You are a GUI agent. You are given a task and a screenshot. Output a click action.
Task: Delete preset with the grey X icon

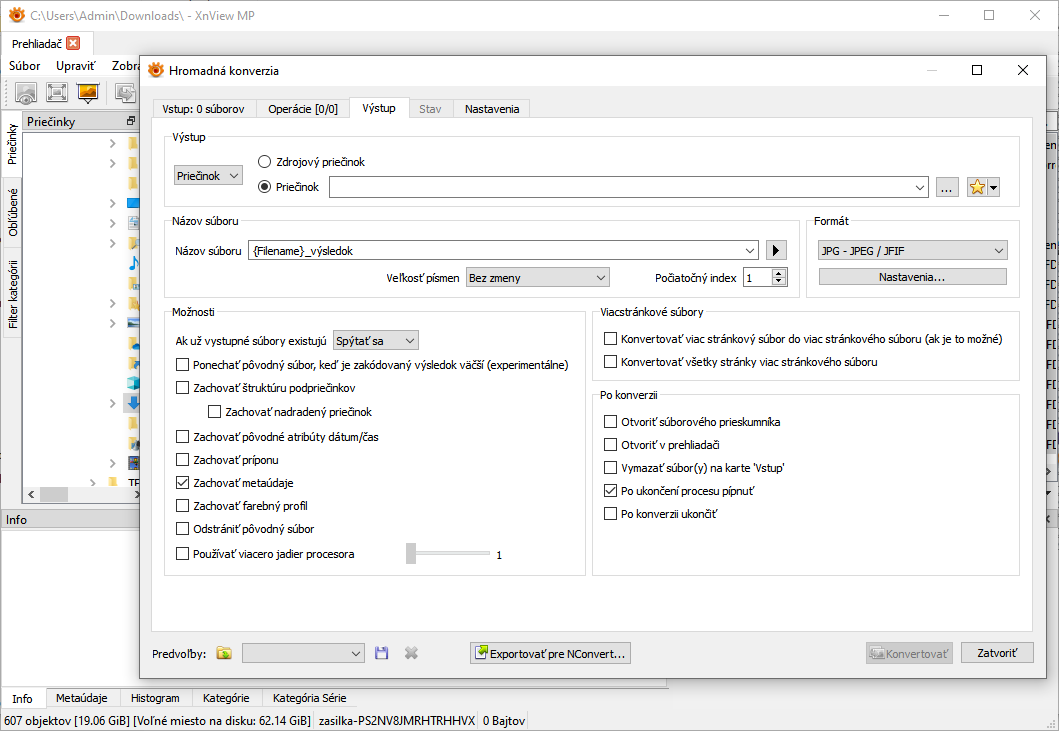(411, 653)
